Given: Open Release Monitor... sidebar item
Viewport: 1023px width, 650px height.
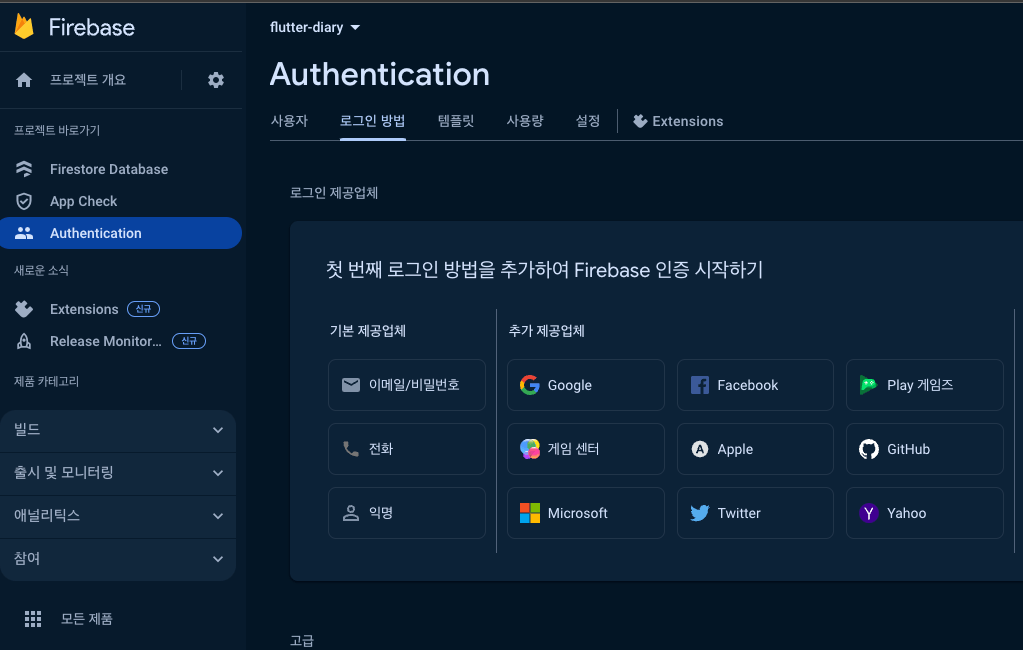Looking at the screenshot, I should click(106, 341).
